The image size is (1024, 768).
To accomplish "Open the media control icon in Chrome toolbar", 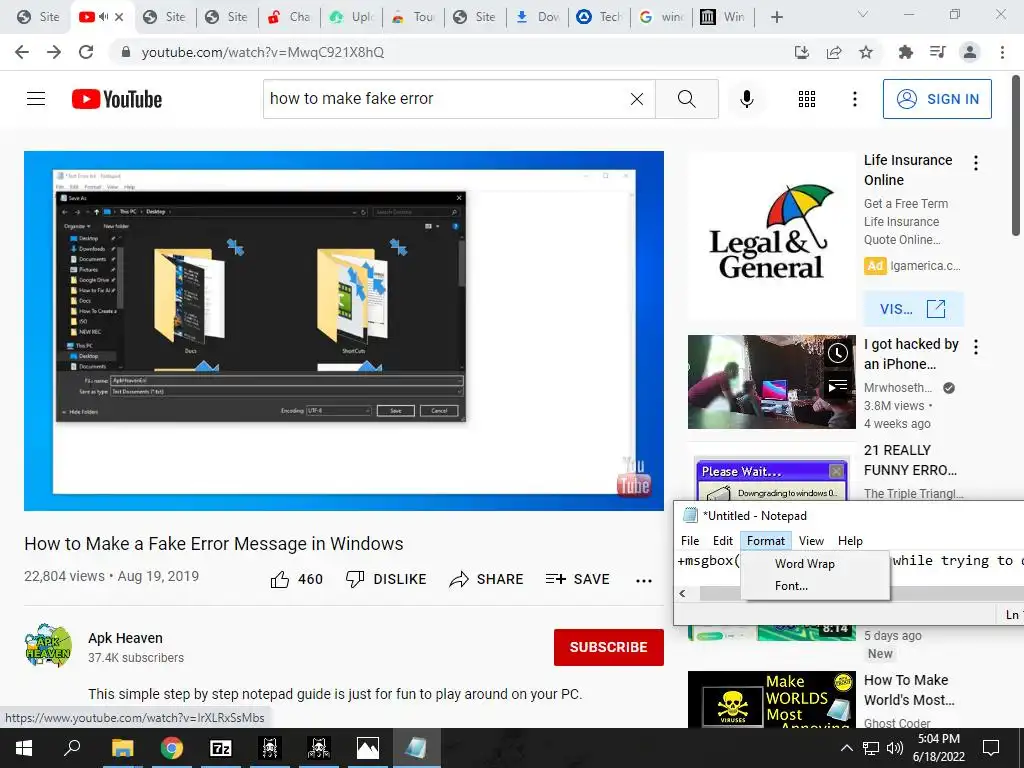I will (937, 52).
